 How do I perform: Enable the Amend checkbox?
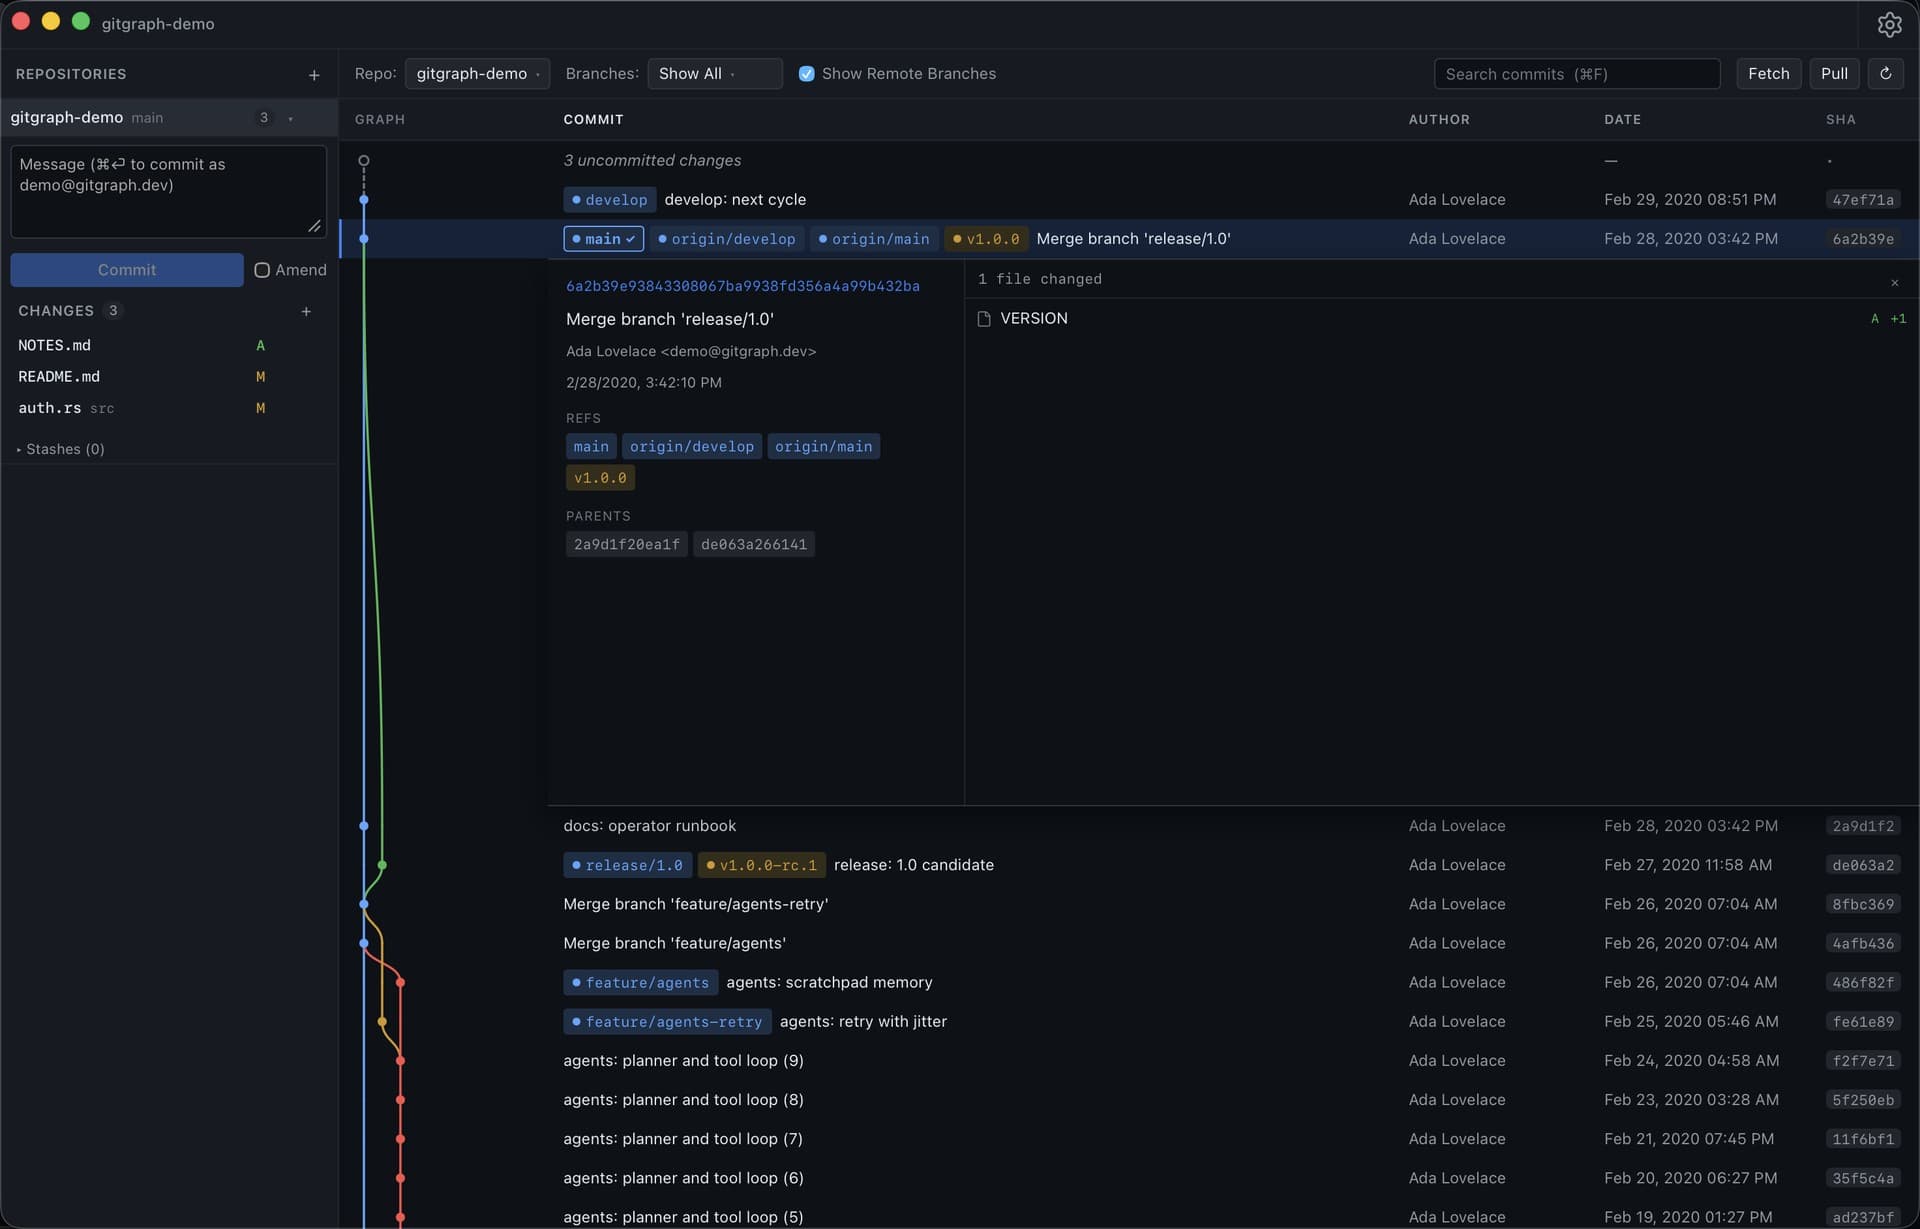tap(262, 270)
